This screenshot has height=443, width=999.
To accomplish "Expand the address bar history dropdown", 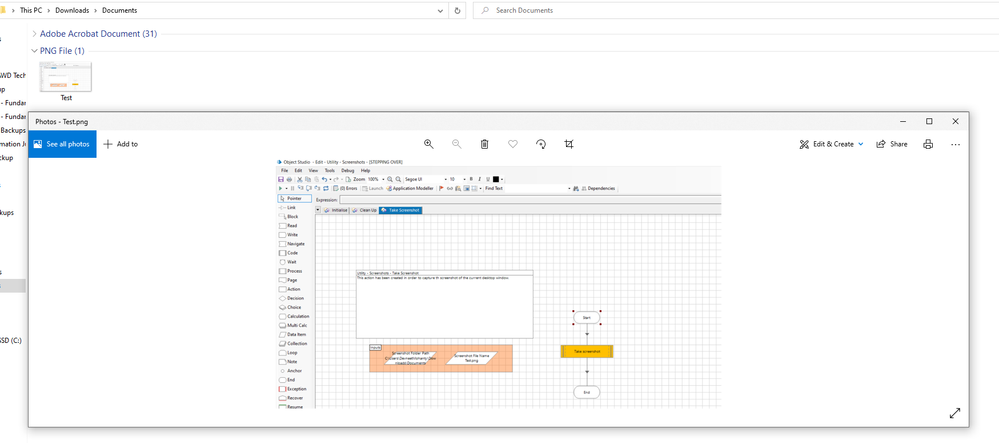I will point(440,10).
